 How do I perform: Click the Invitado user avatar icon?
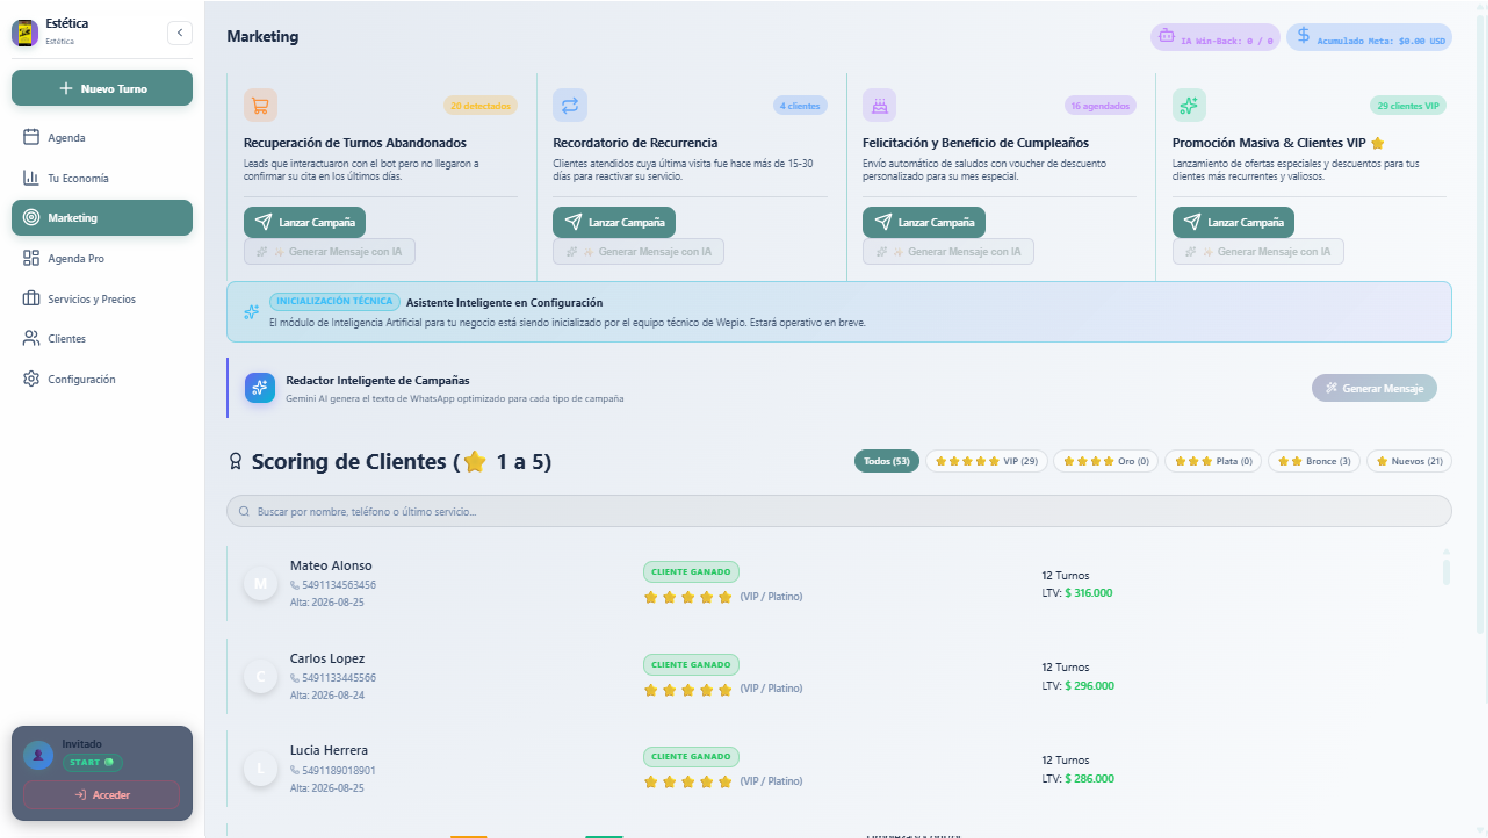point(38,755)
